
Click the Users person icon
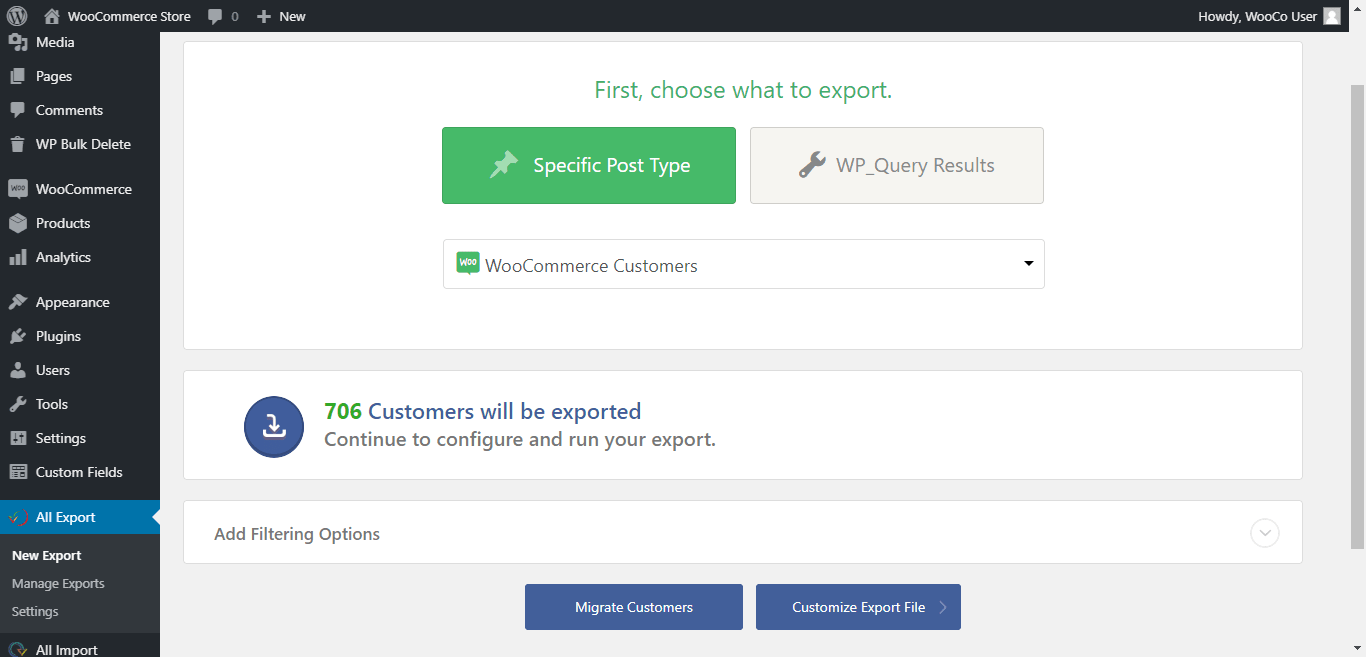(17, 370)
